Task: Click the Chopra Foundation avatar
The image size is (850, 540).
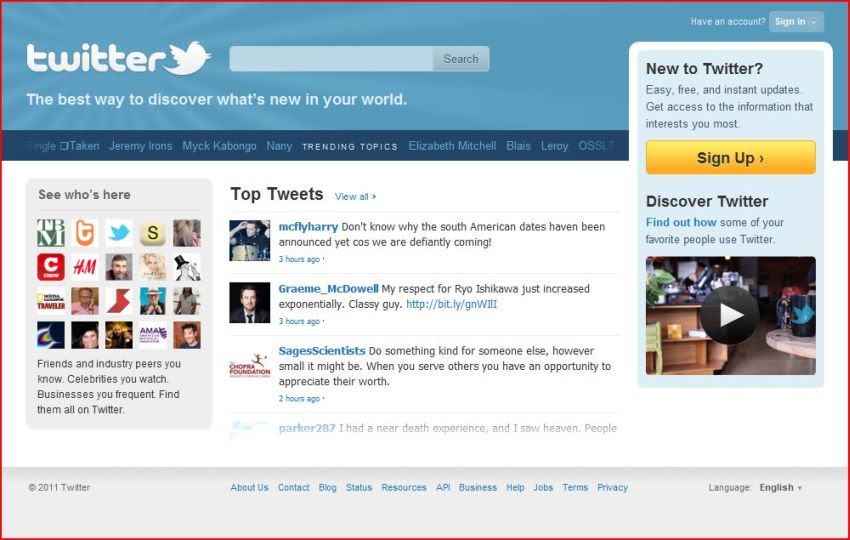Action: (249, 365)
